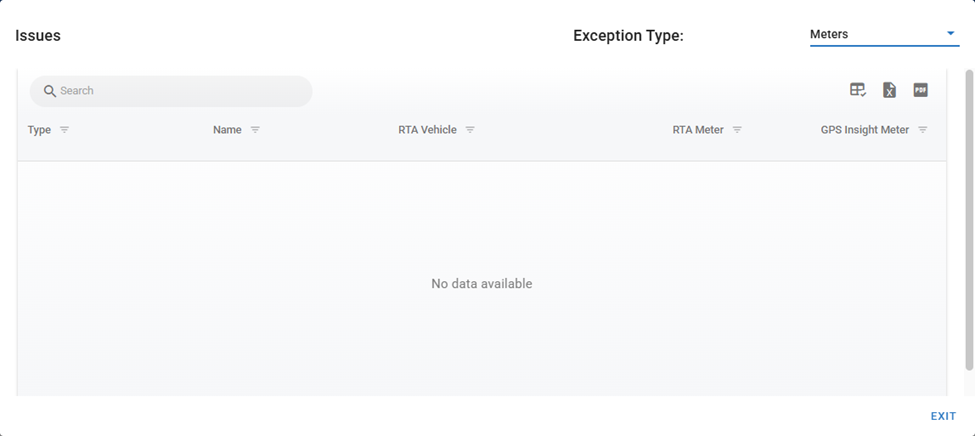
Task: Sort by RTA Meter column header
Action: (698, 130)
